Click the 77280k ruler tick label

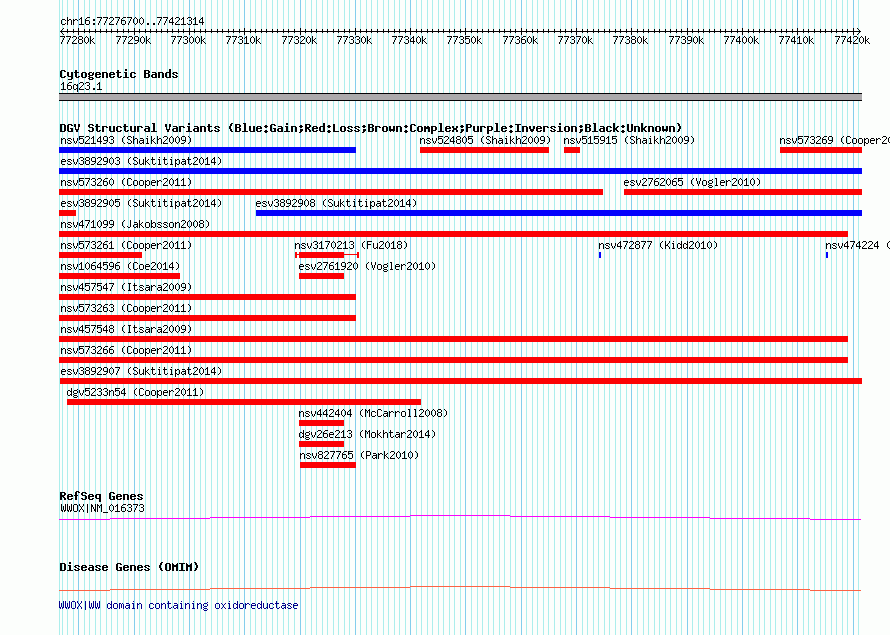coord(77,40)
